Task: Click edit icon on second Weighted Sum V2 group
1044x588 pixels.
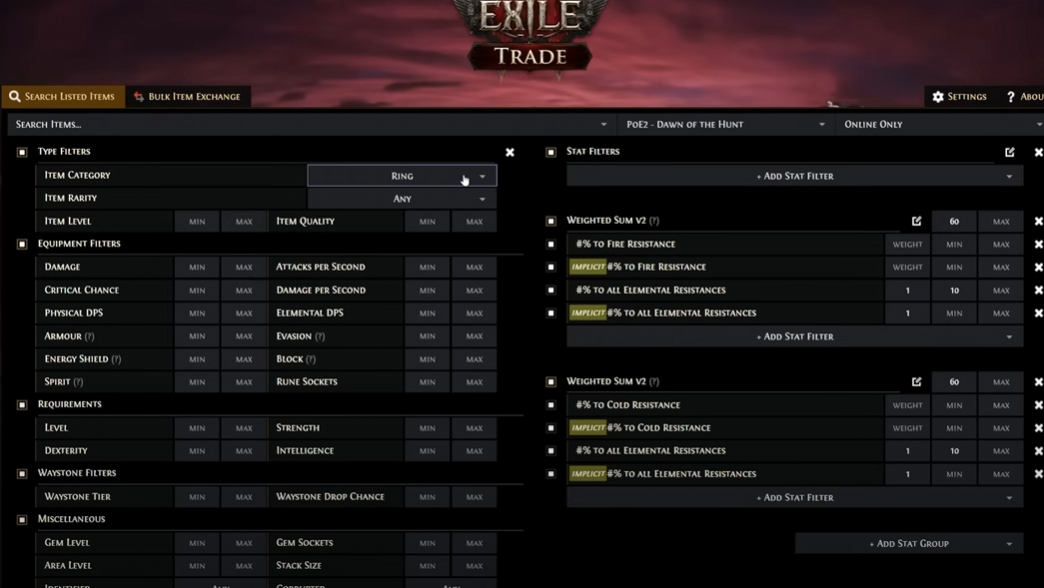Action: pyautogui.click(x=916, y=381)
